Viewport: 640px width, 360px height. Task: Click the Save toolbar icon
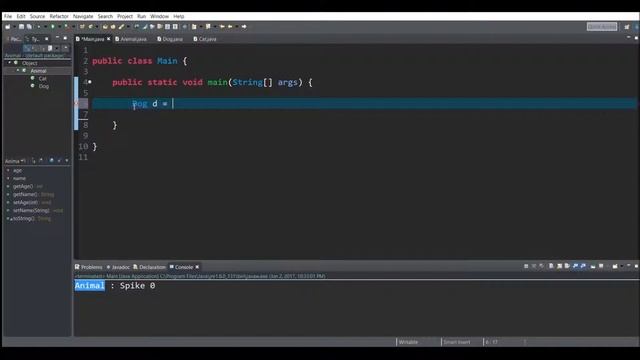[21, 27]
